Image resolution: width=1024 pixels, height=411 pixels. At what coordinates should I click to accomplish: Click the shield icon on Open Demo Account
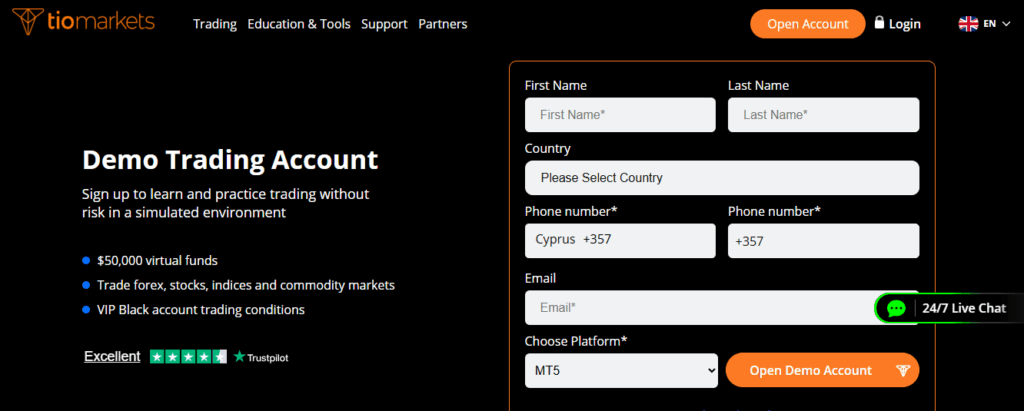(x=903, y=370)
